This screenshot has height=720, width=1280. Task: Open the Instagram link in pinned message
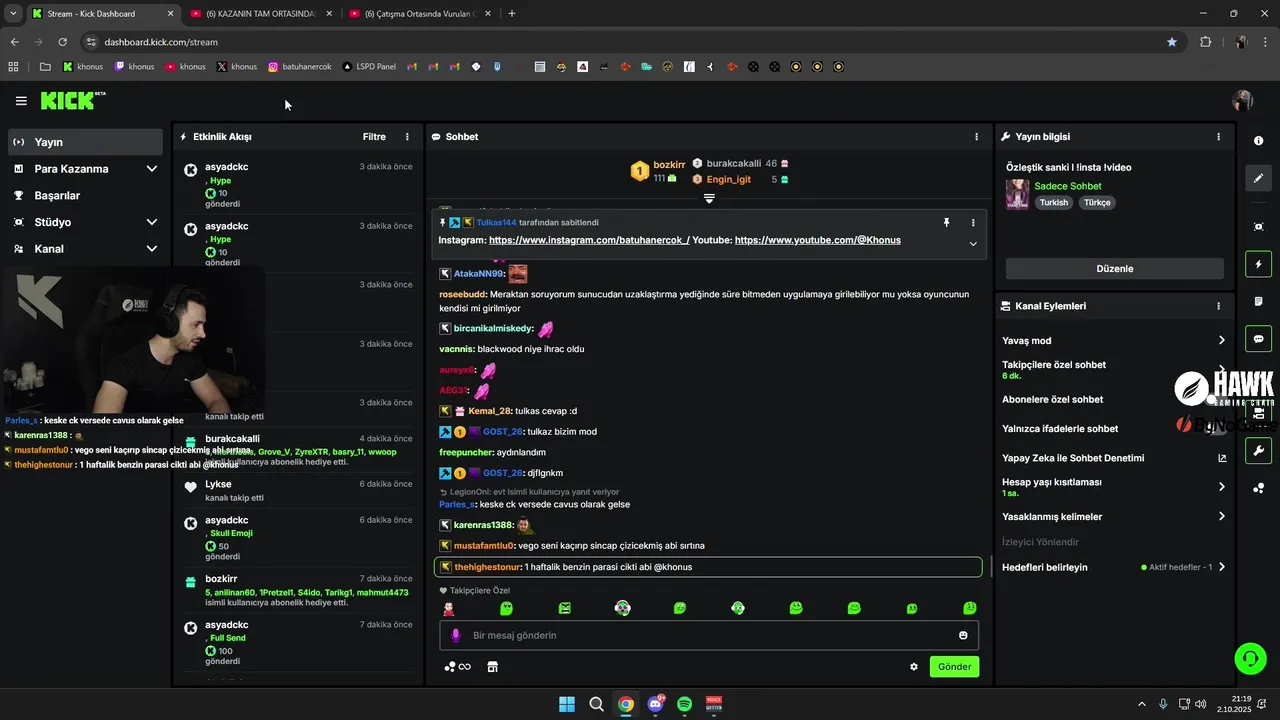pos(589,240)
